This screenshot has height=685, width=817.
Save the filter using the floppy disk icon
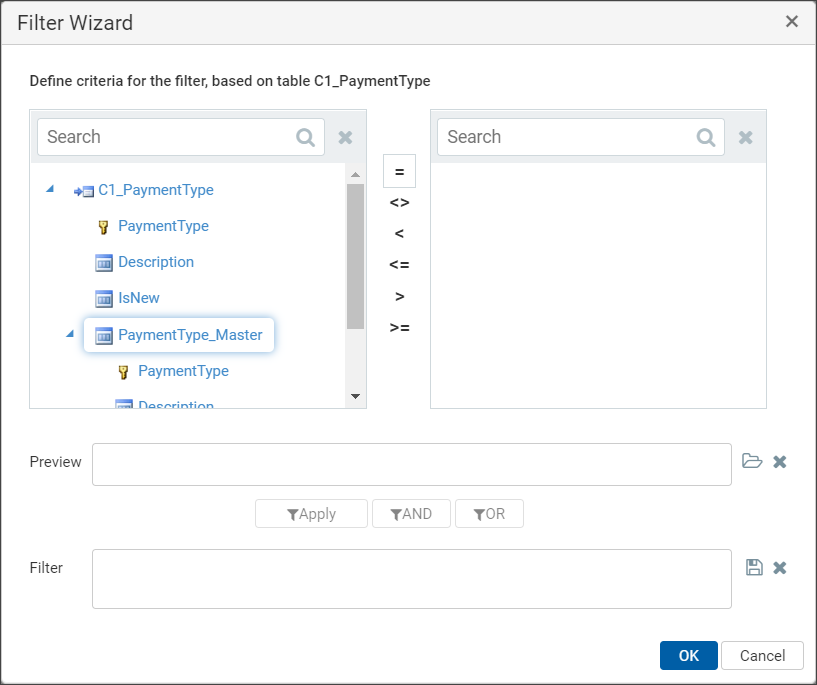pyautogui.click(x=754, y=567)
